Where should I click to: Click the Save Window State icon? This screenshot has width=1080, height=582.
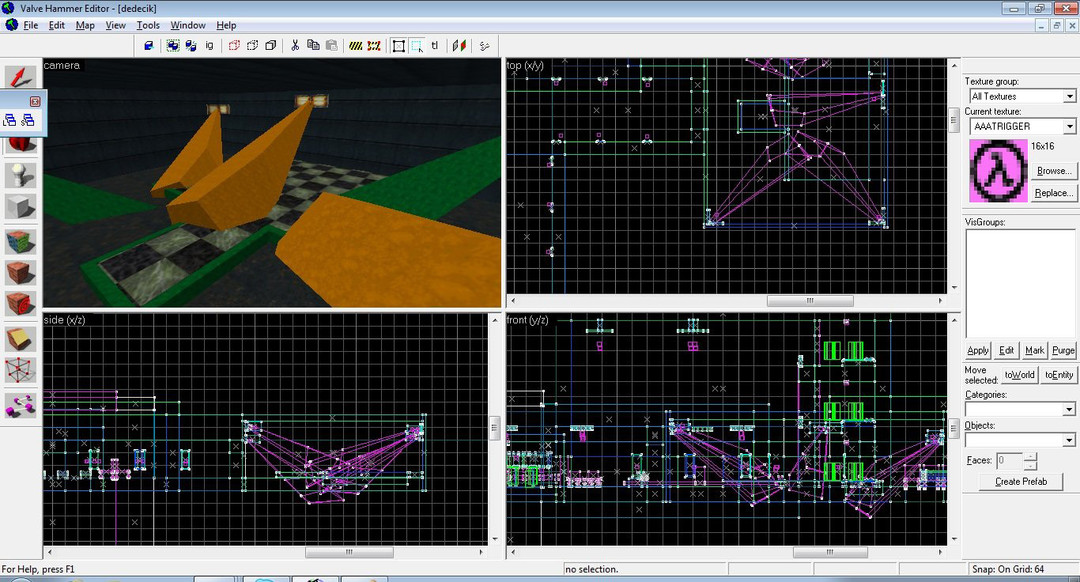tap(28, 121)
